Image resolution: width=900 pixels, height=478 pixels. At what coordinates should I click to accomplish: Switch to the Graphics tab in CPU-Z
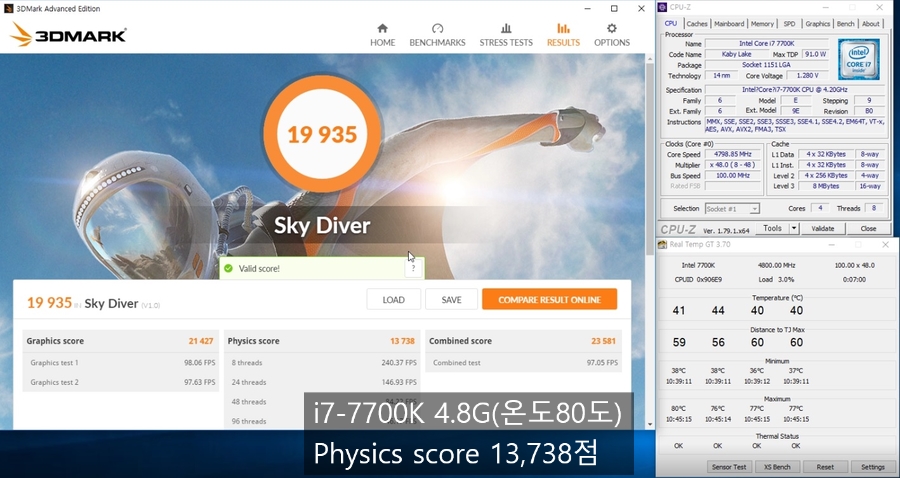pos(817,24)
